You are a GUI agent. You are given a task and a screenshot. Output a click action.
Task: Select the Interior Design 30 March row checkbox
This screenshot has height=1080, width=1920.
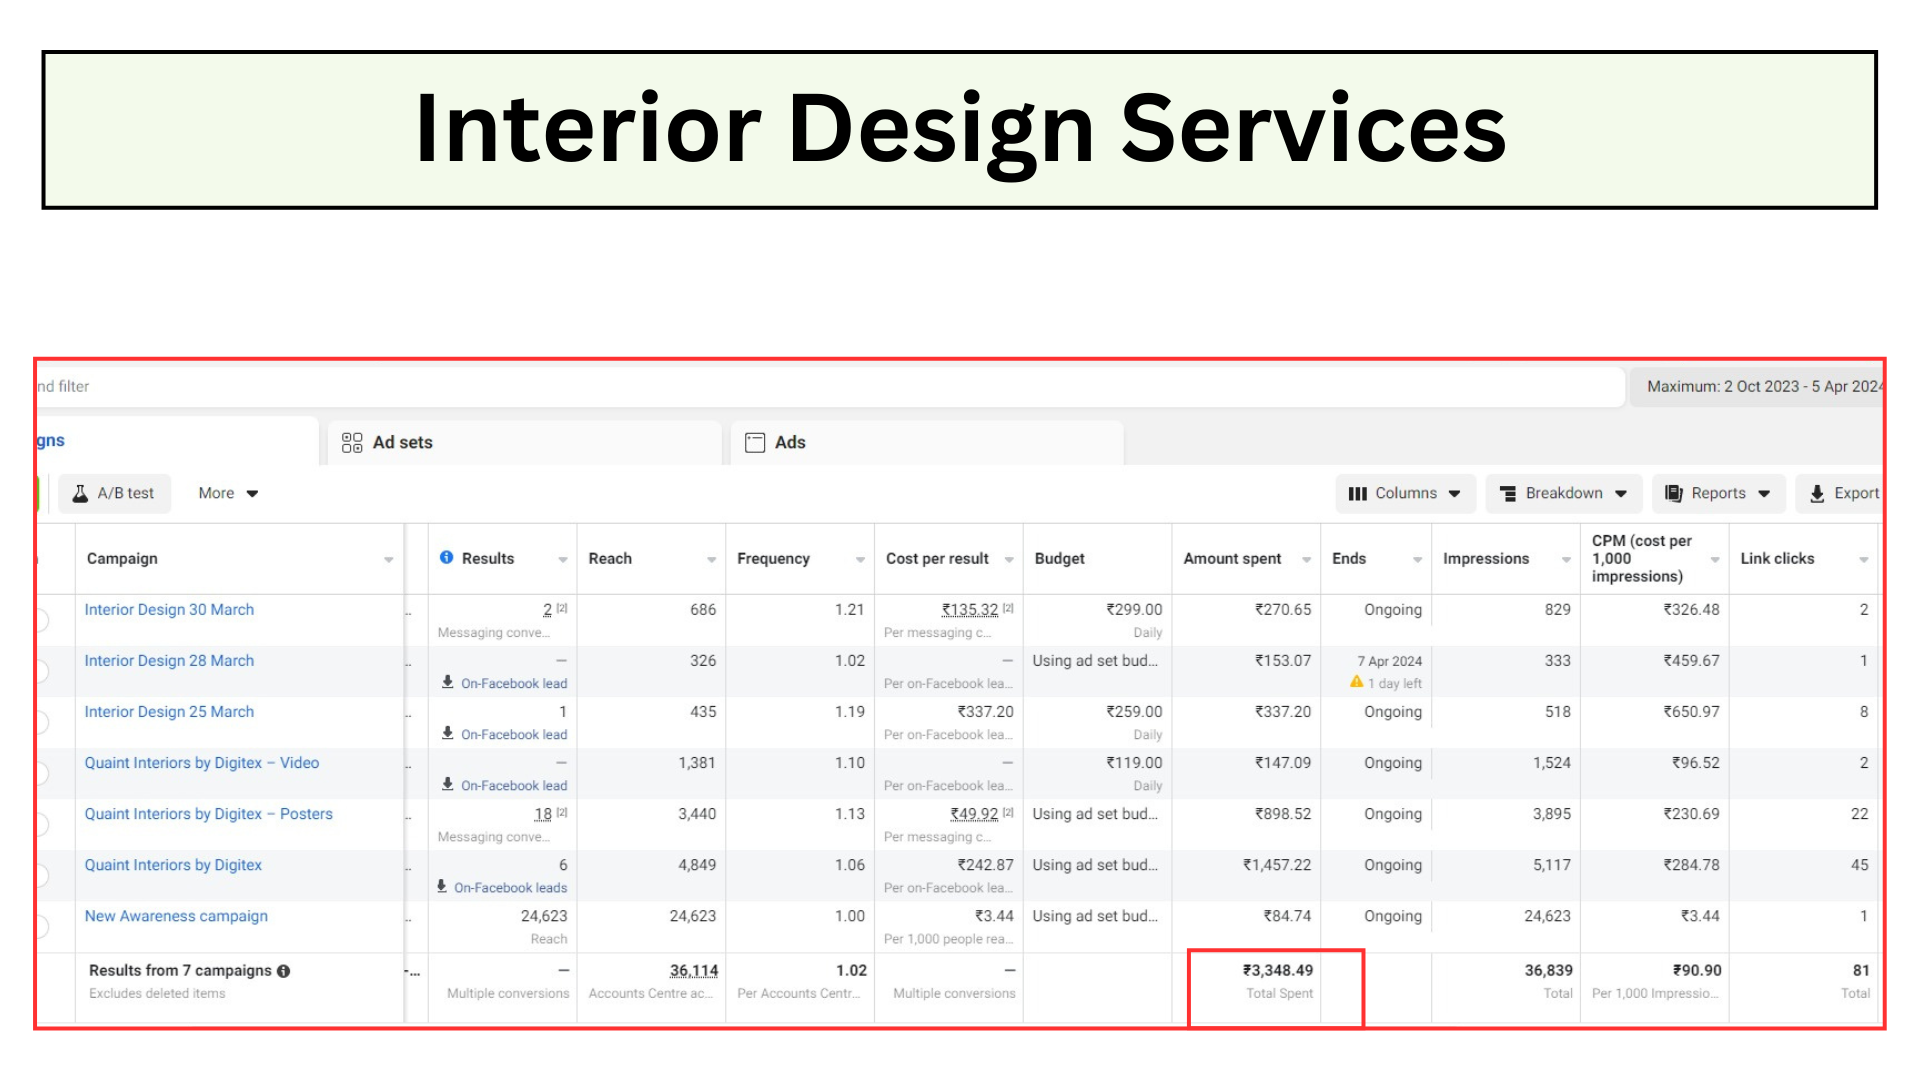pyautogui.click(x=42, y=620)
